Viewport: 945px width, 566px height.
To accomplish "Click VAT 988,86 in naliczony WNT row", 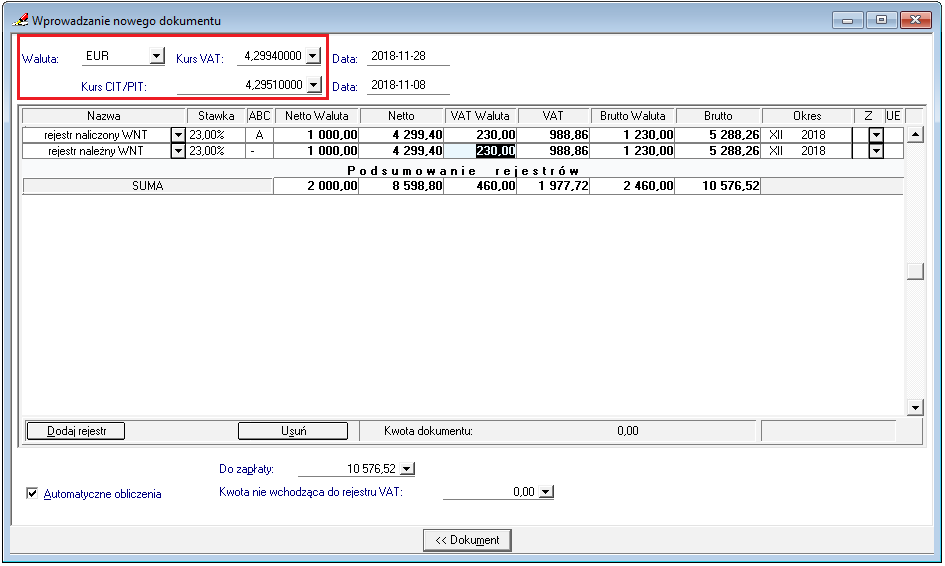I will point(553,135).
